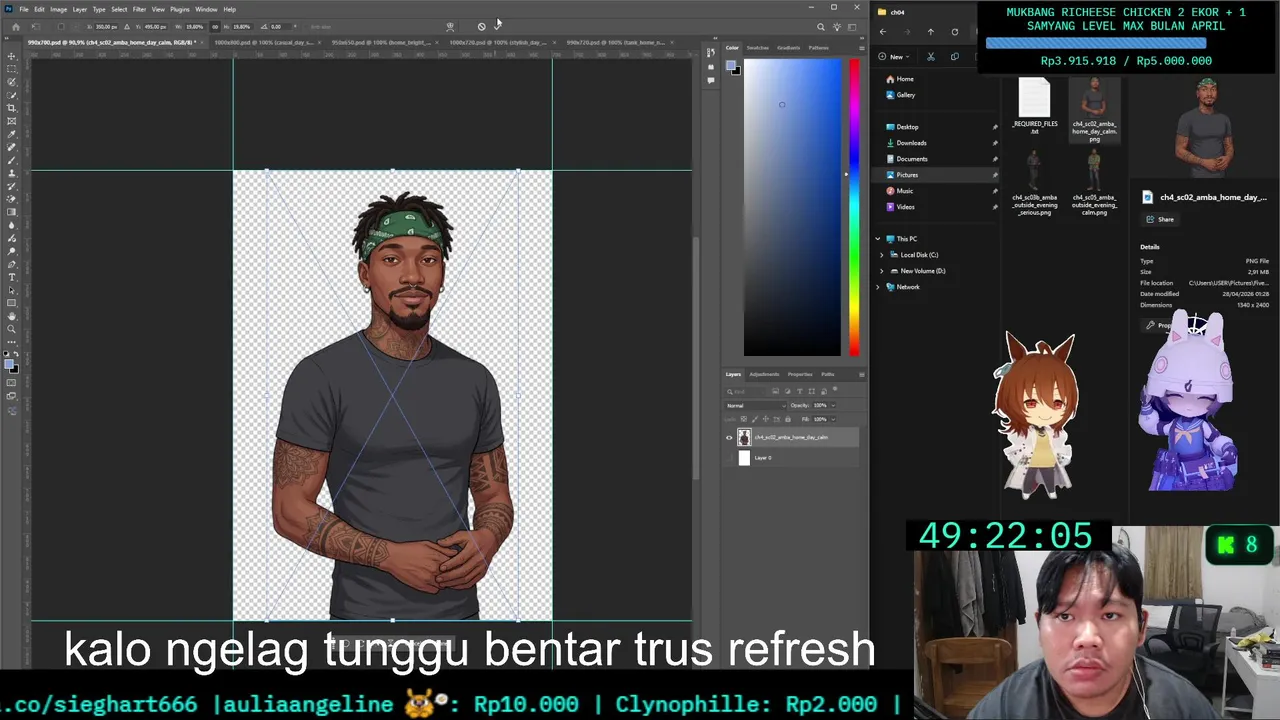This screenshot has width=1280, height=720.
Task: Filter layers by smart object icon
Action: tap(824, 391)
